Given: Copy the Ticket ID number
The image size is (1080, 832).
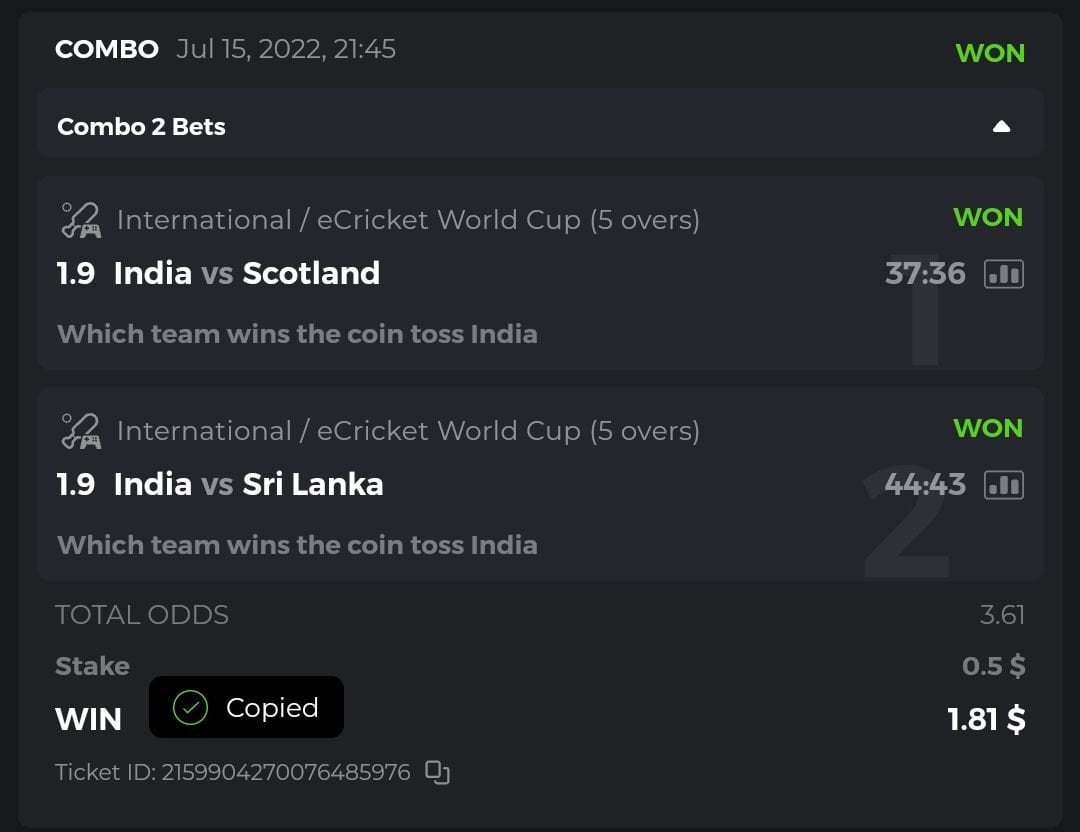Looking at the screenshot, I should click(437, 772).
